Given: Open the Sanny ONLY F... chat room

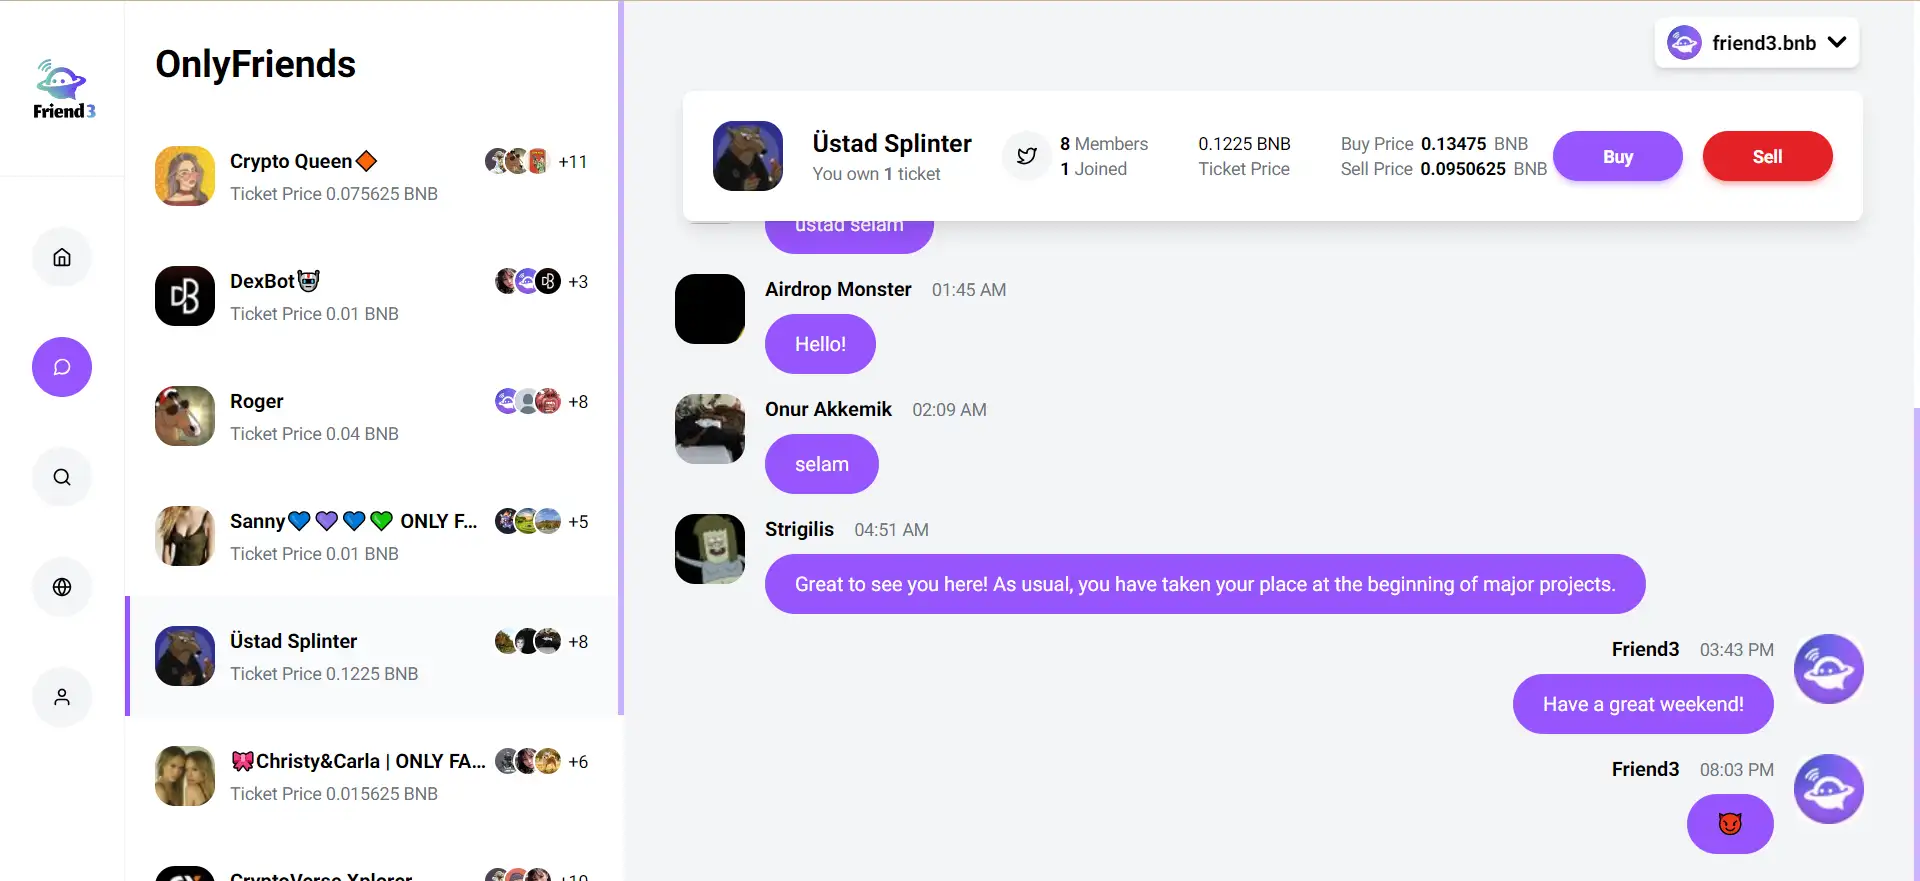Looking at the screenshot, I should point(372,537).
